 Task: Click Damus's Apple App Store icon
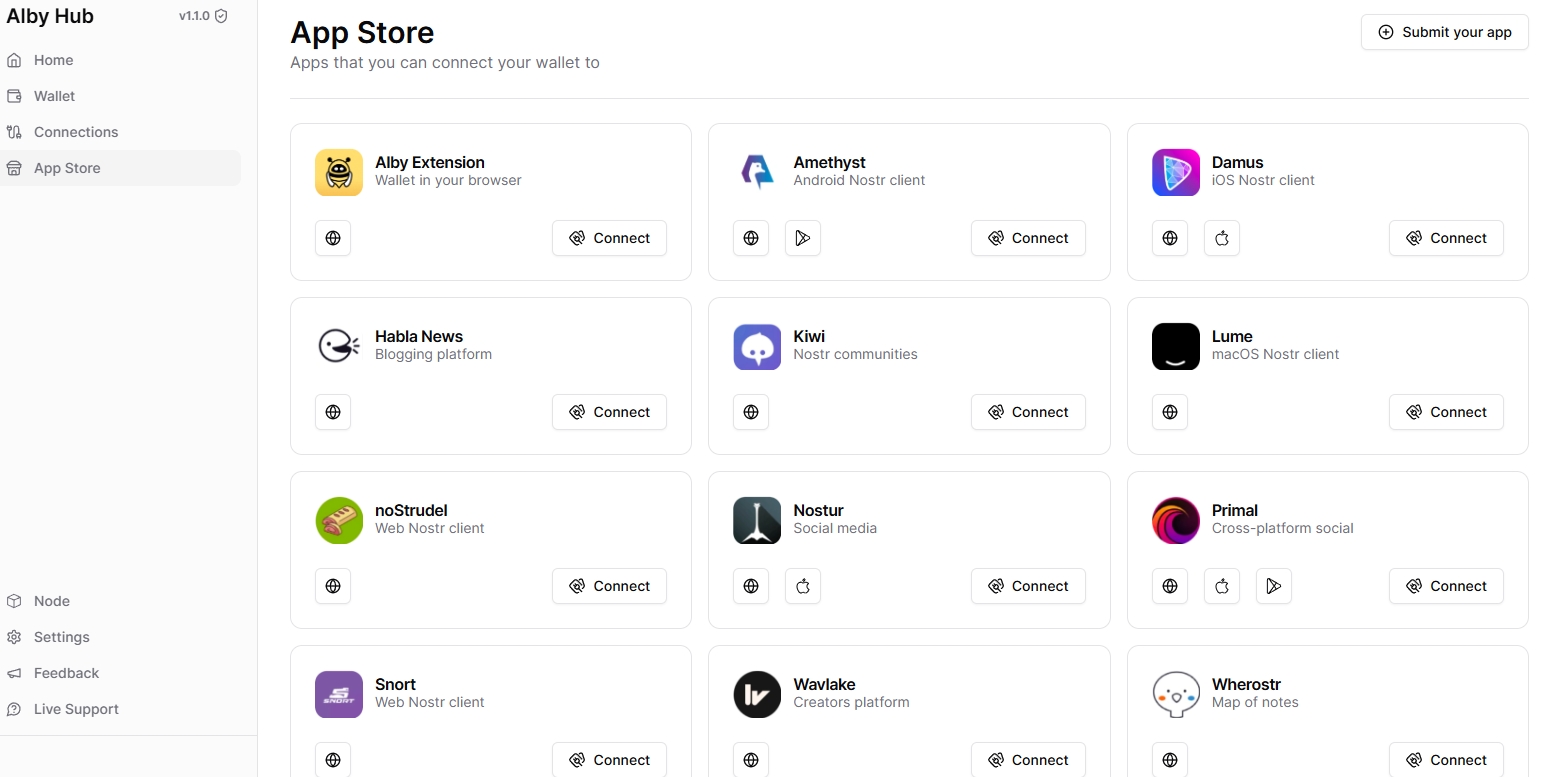click(1221, 238)
